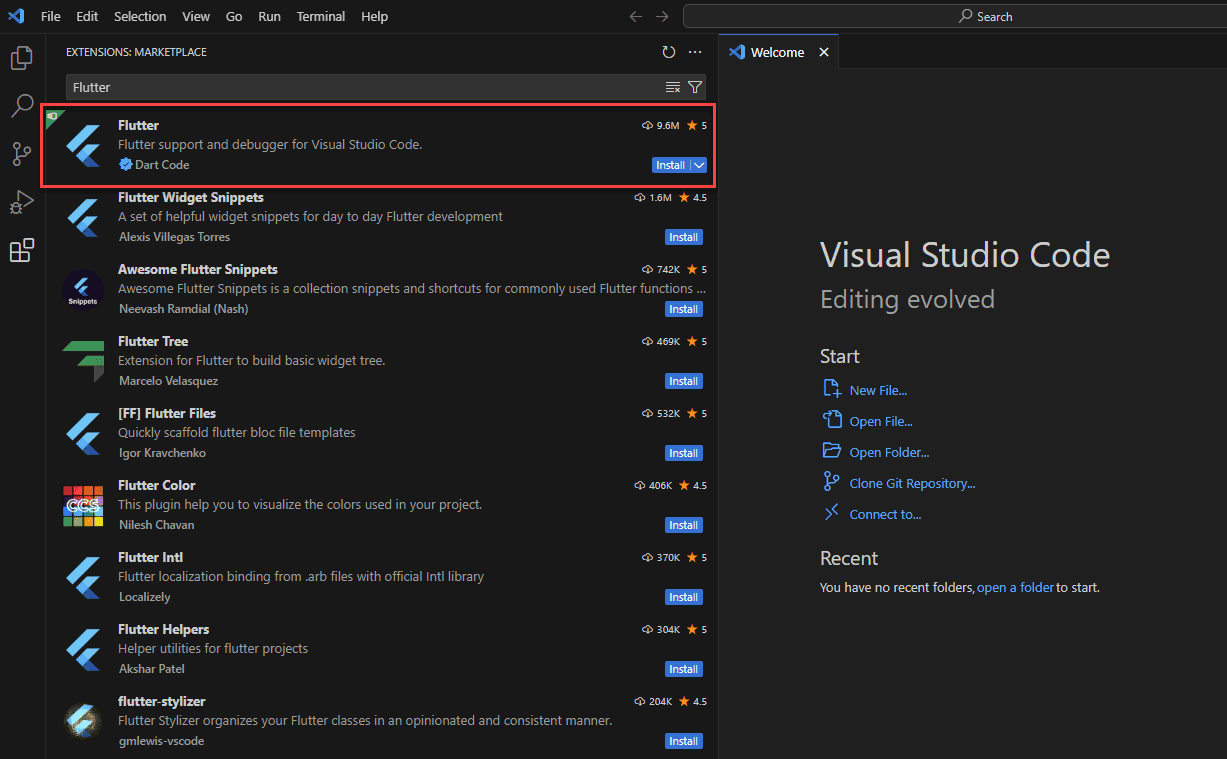1227x759 pixels.
Task: Open the extension filter menu
Action: tap(695, 87)
